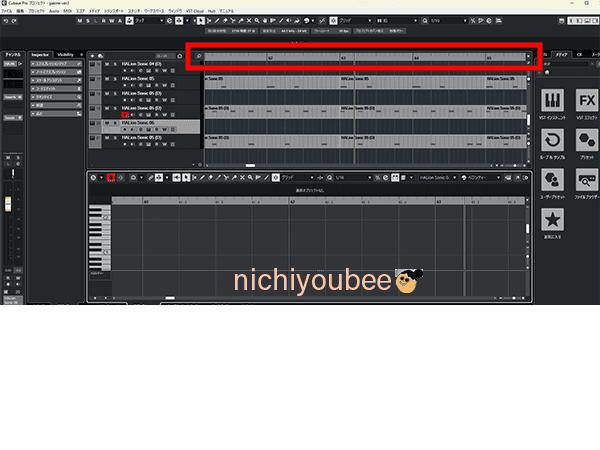Open the VST Effects FX tile
This screenshot has width=600, height=450.
coord(587,105)
